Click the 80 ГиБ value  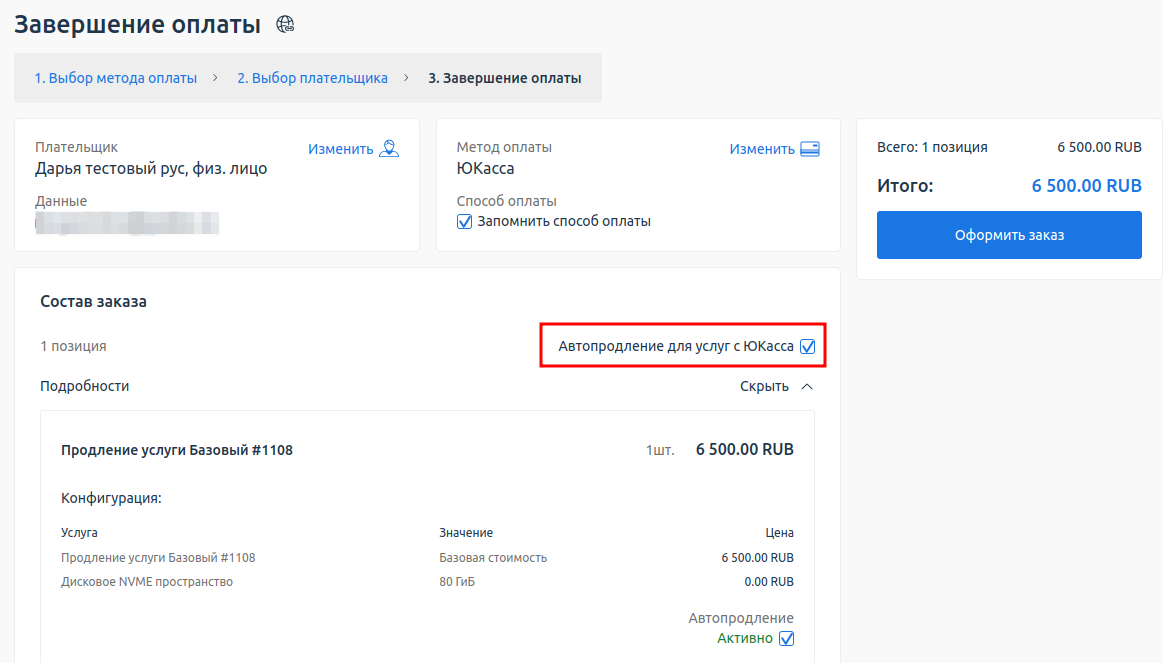coord(457,582)
